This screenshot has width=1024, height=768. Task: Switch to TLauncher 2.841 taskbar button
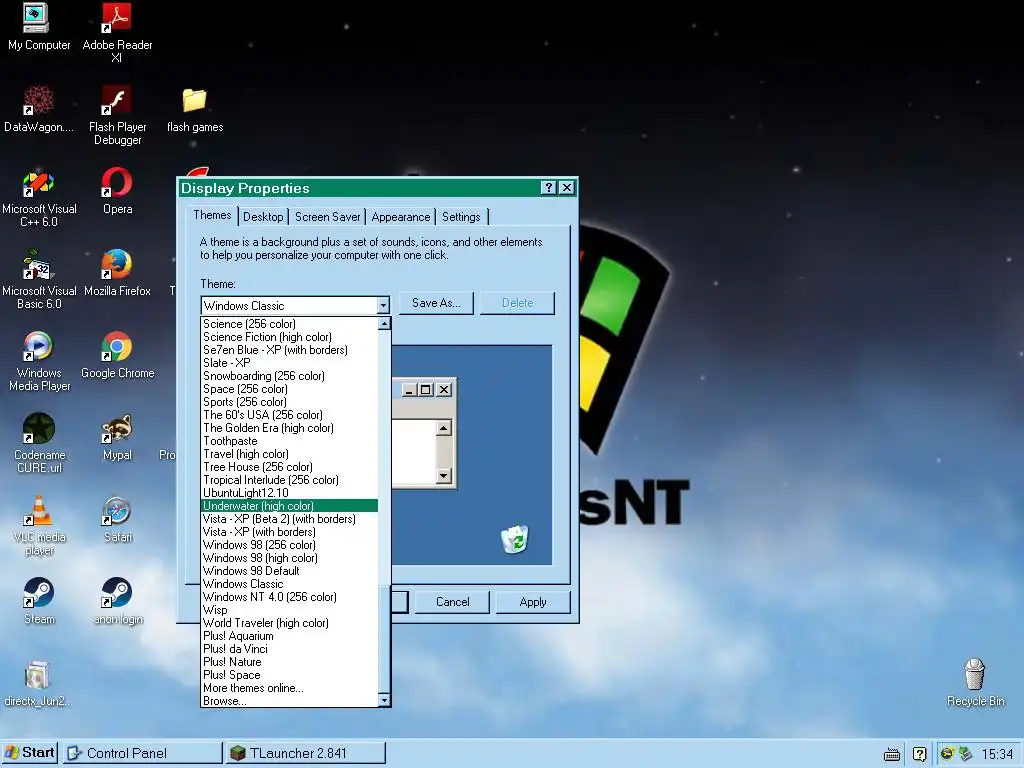point(306,753)
